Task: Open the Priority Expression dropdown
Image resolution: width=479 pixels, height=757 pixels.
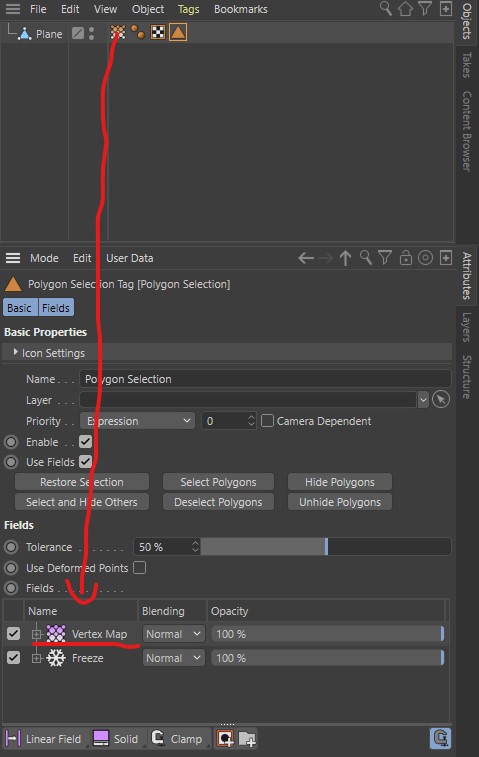Action: click(x=138, y=421)
